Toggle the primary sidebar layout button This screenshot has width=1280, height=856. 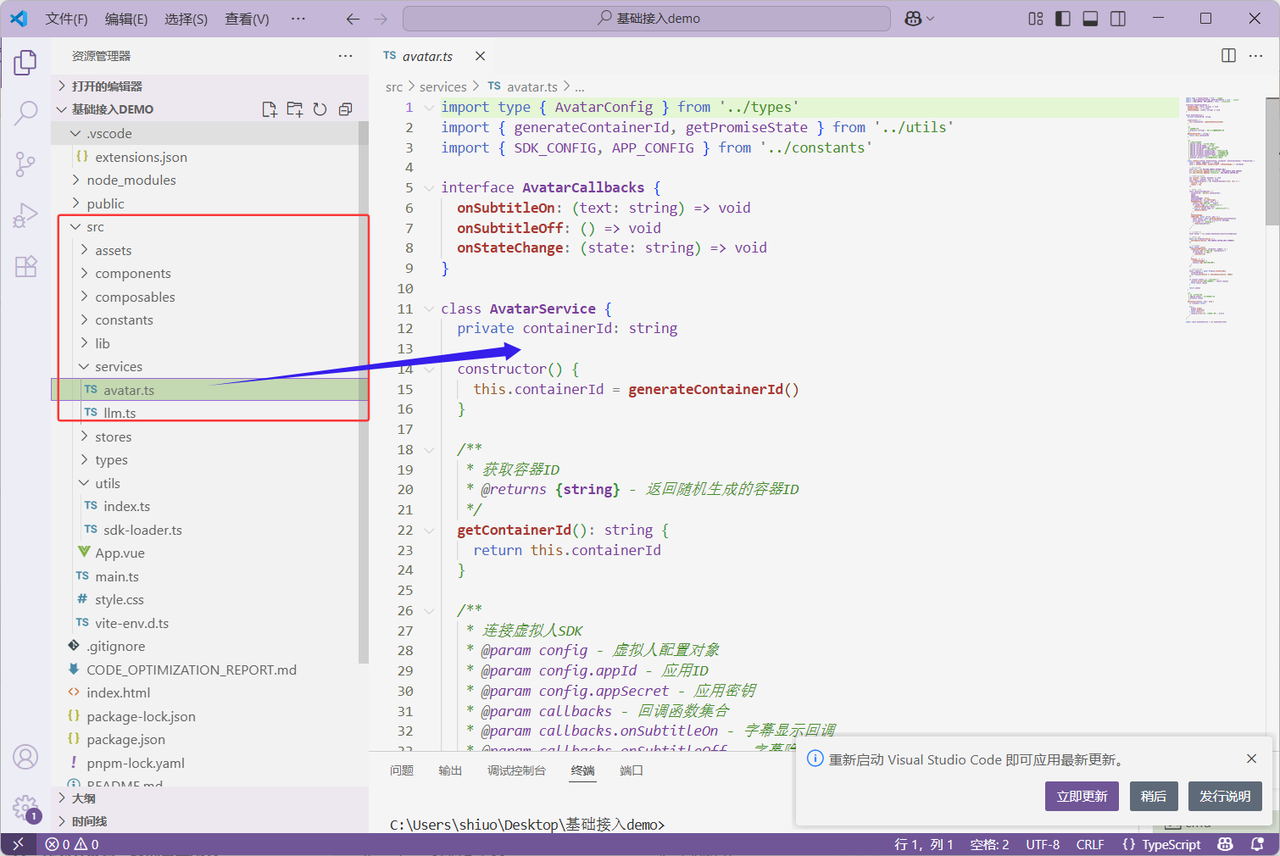click(1063, 19)
